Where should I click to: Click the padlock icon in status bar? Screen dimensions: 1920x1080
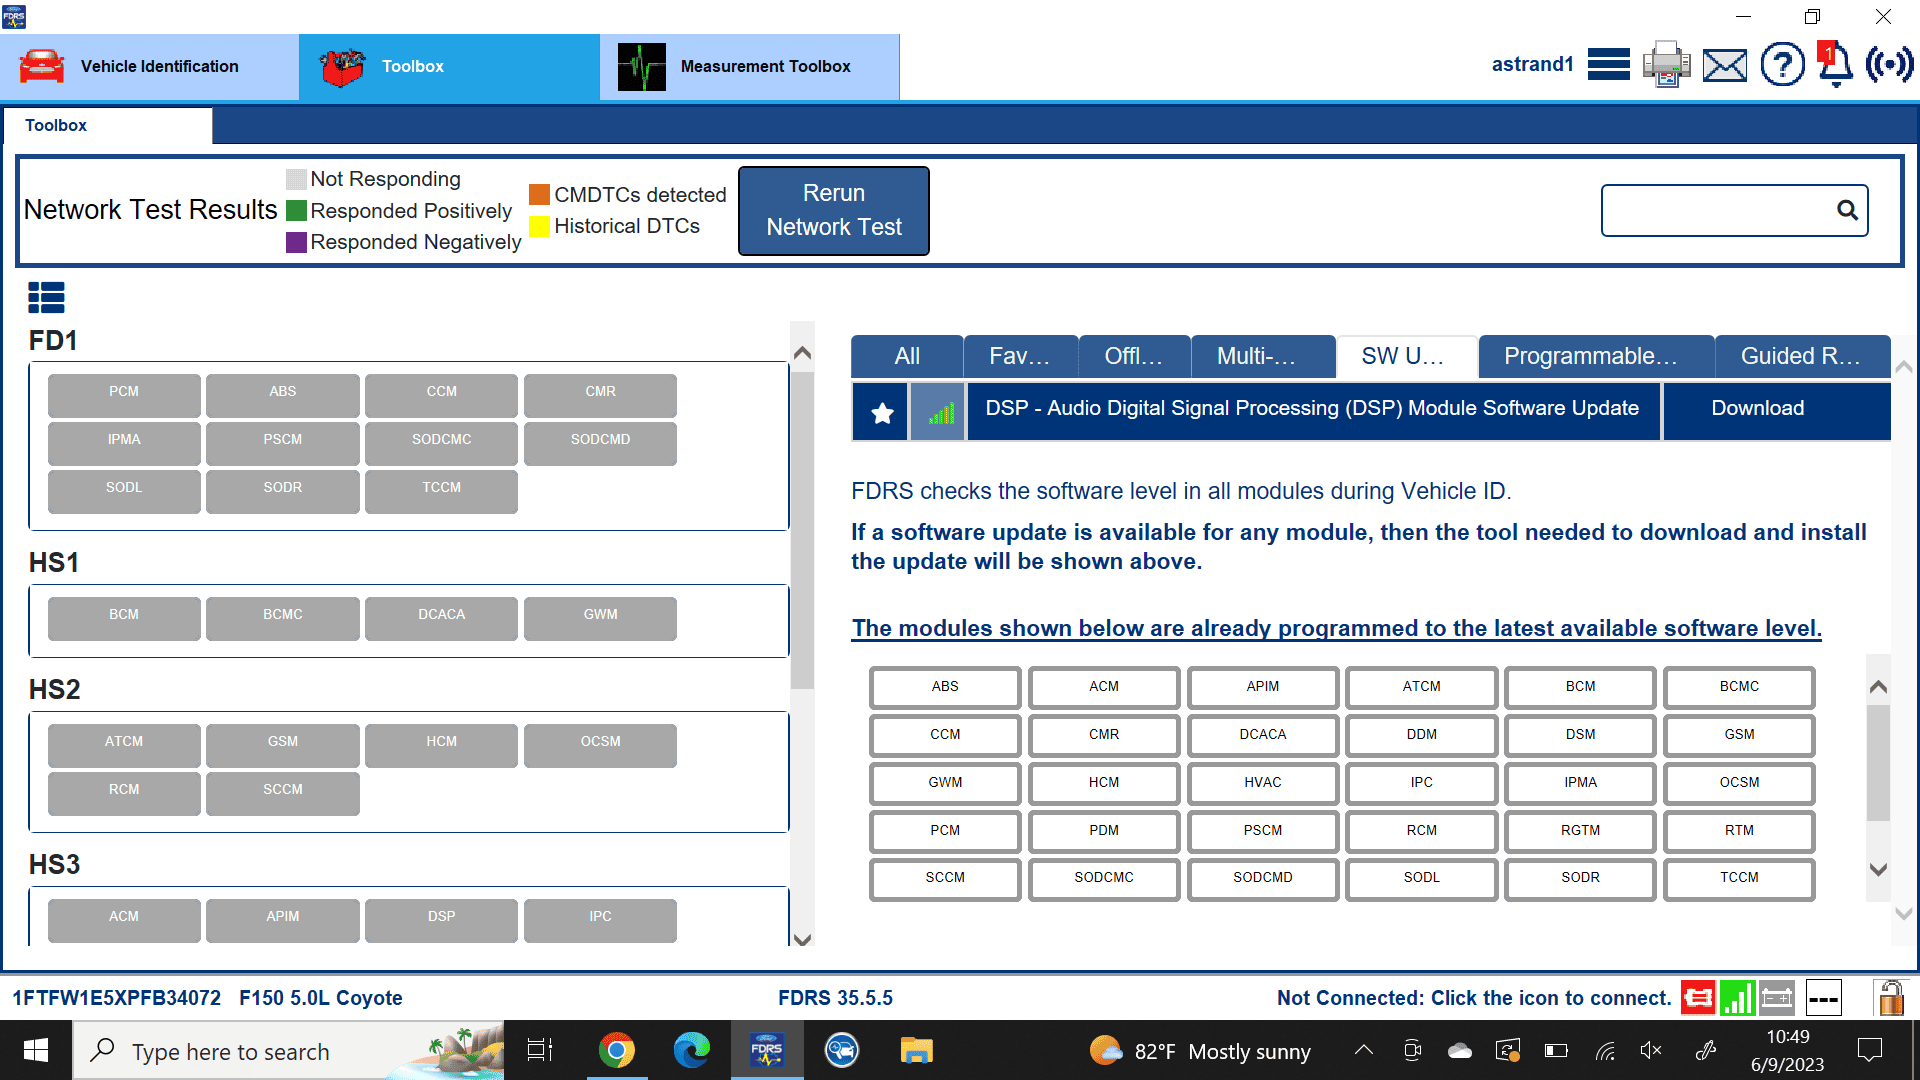coord(1890,997)
